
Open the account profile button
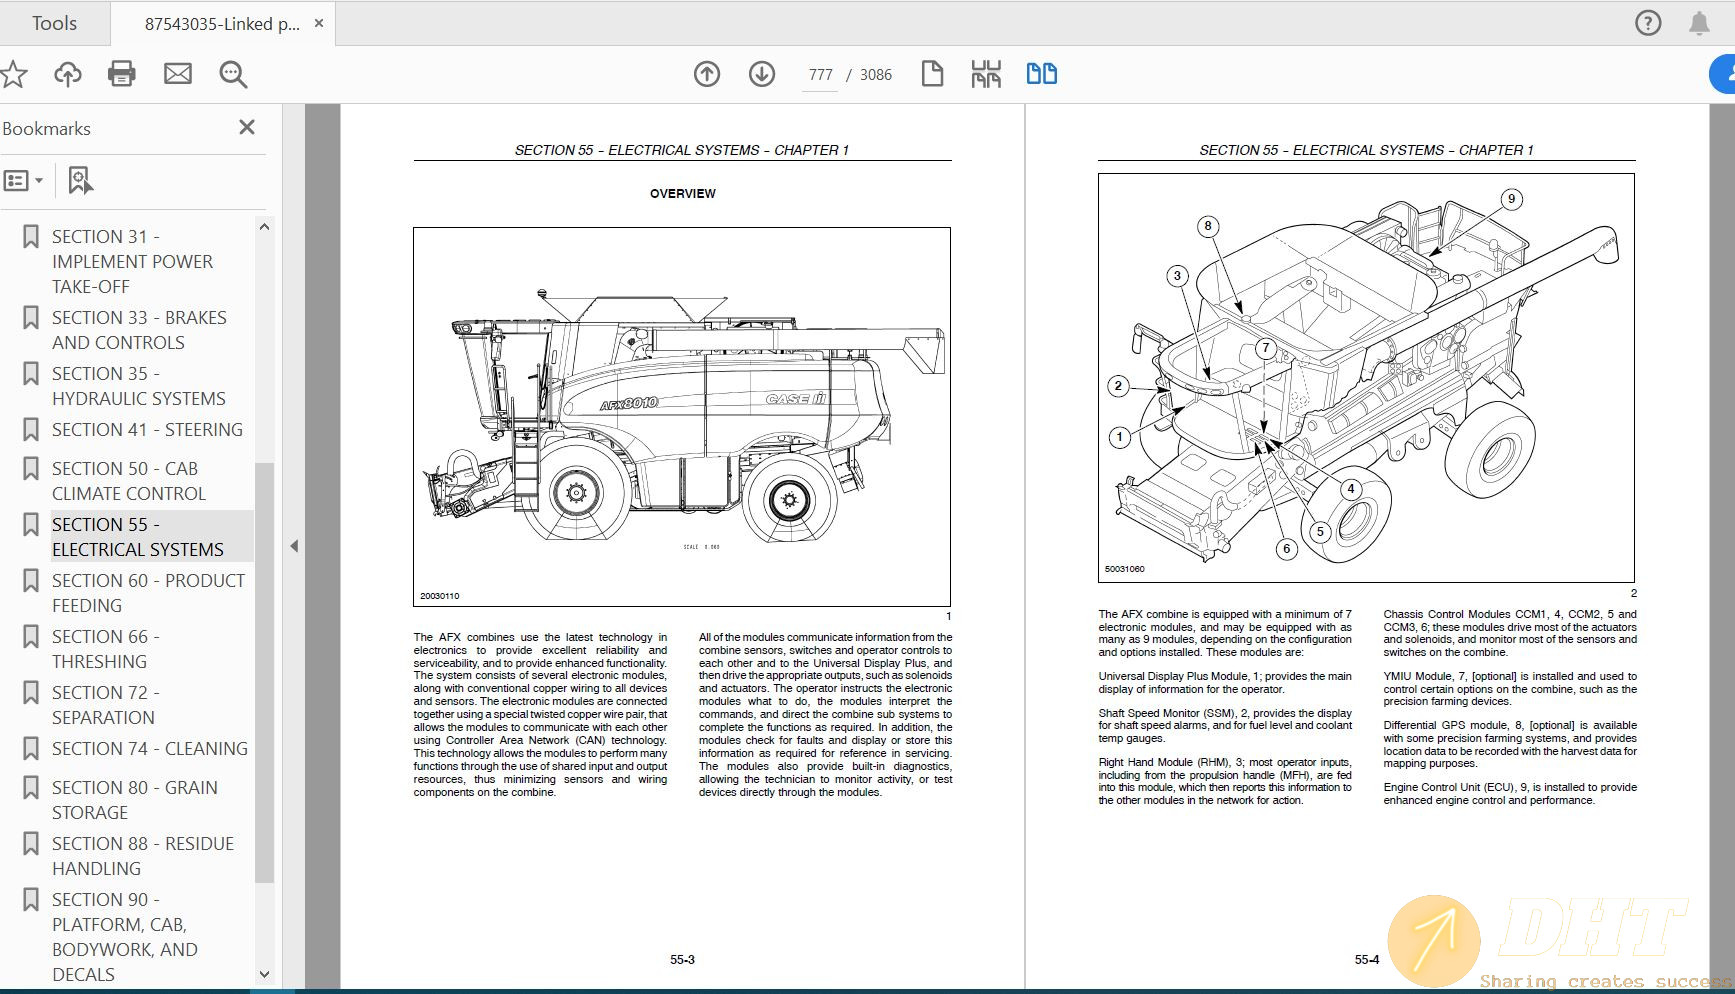1724,74
